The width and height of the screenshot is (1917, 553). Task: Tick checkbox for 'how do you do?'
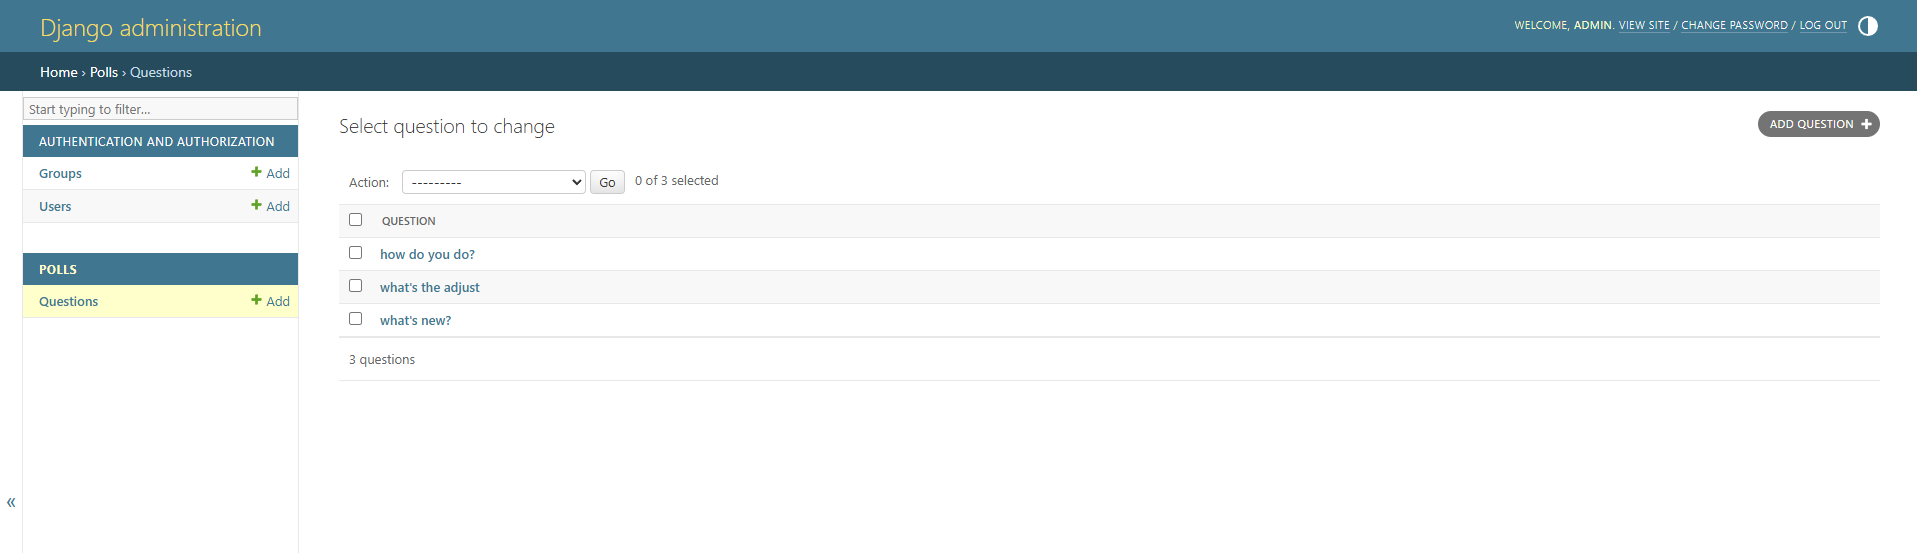pos(355,253)
